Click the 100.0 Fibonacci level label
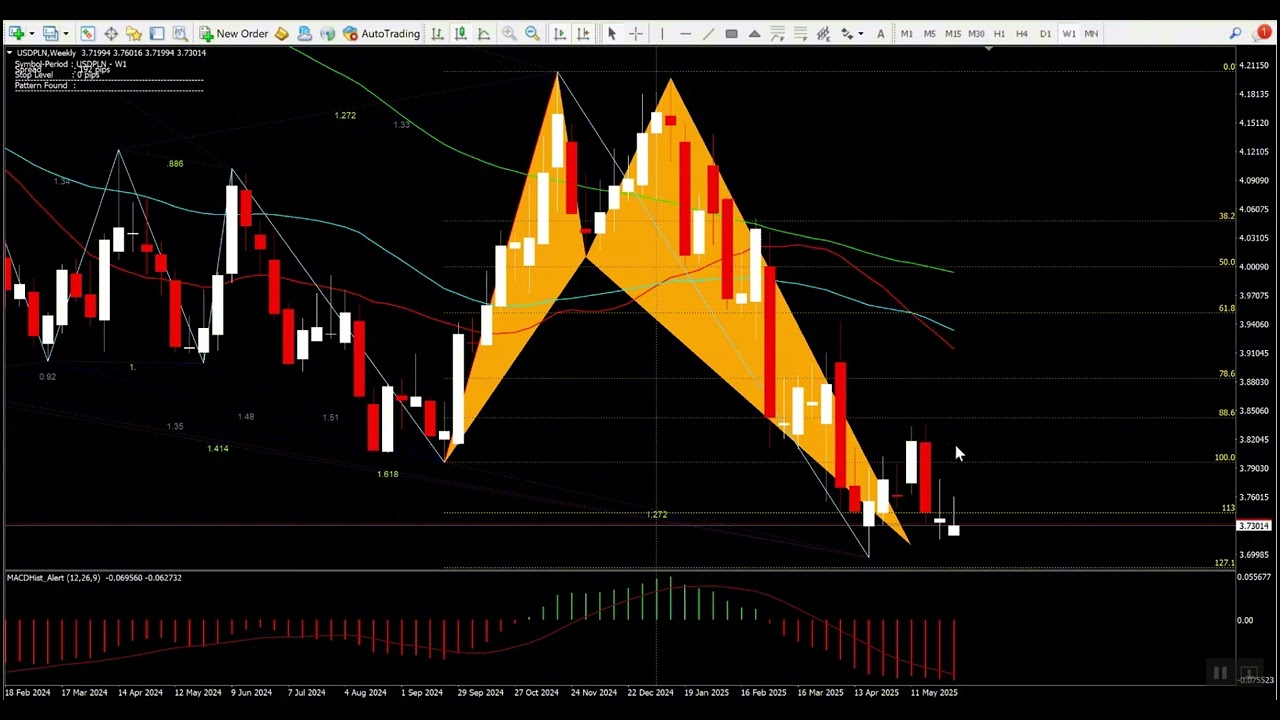The image size is (1280, 720). click(x=1224, y=458)
